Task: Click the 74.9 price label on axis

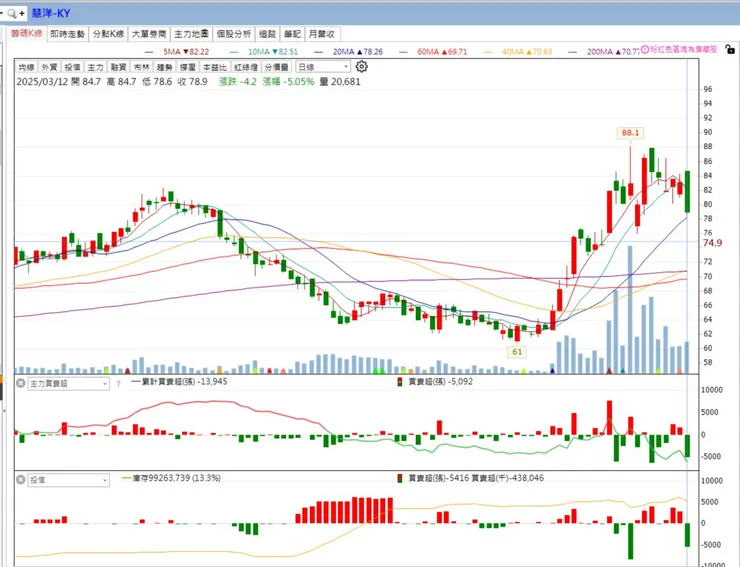Action: 713,243
